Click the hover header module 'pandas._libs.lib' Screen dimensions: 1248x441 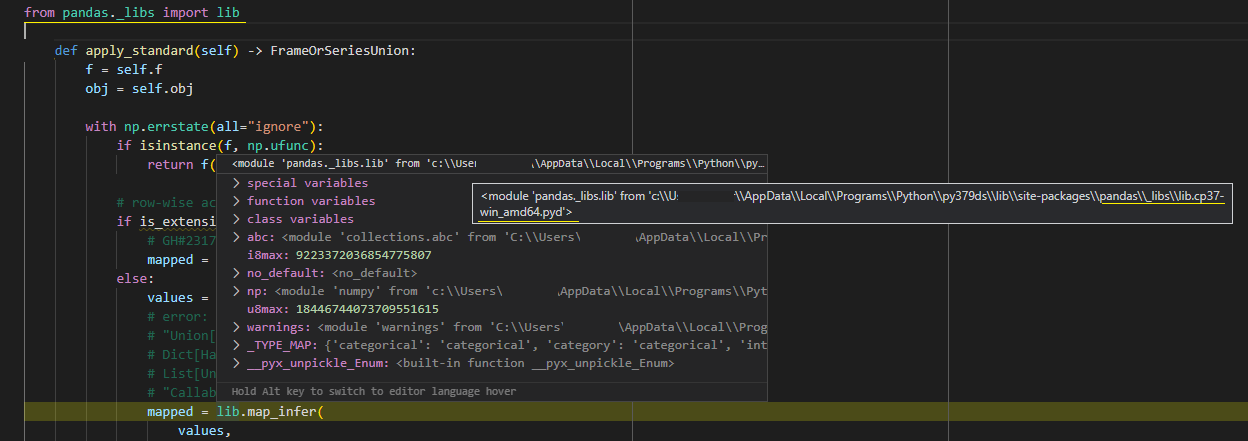(x=499, y=164)
